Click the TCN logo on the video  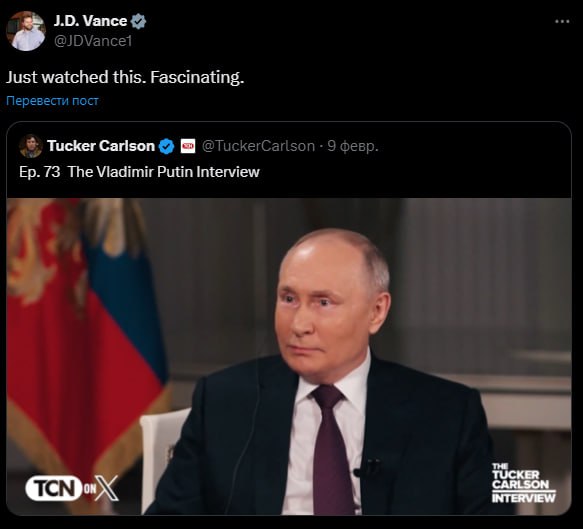54,488
